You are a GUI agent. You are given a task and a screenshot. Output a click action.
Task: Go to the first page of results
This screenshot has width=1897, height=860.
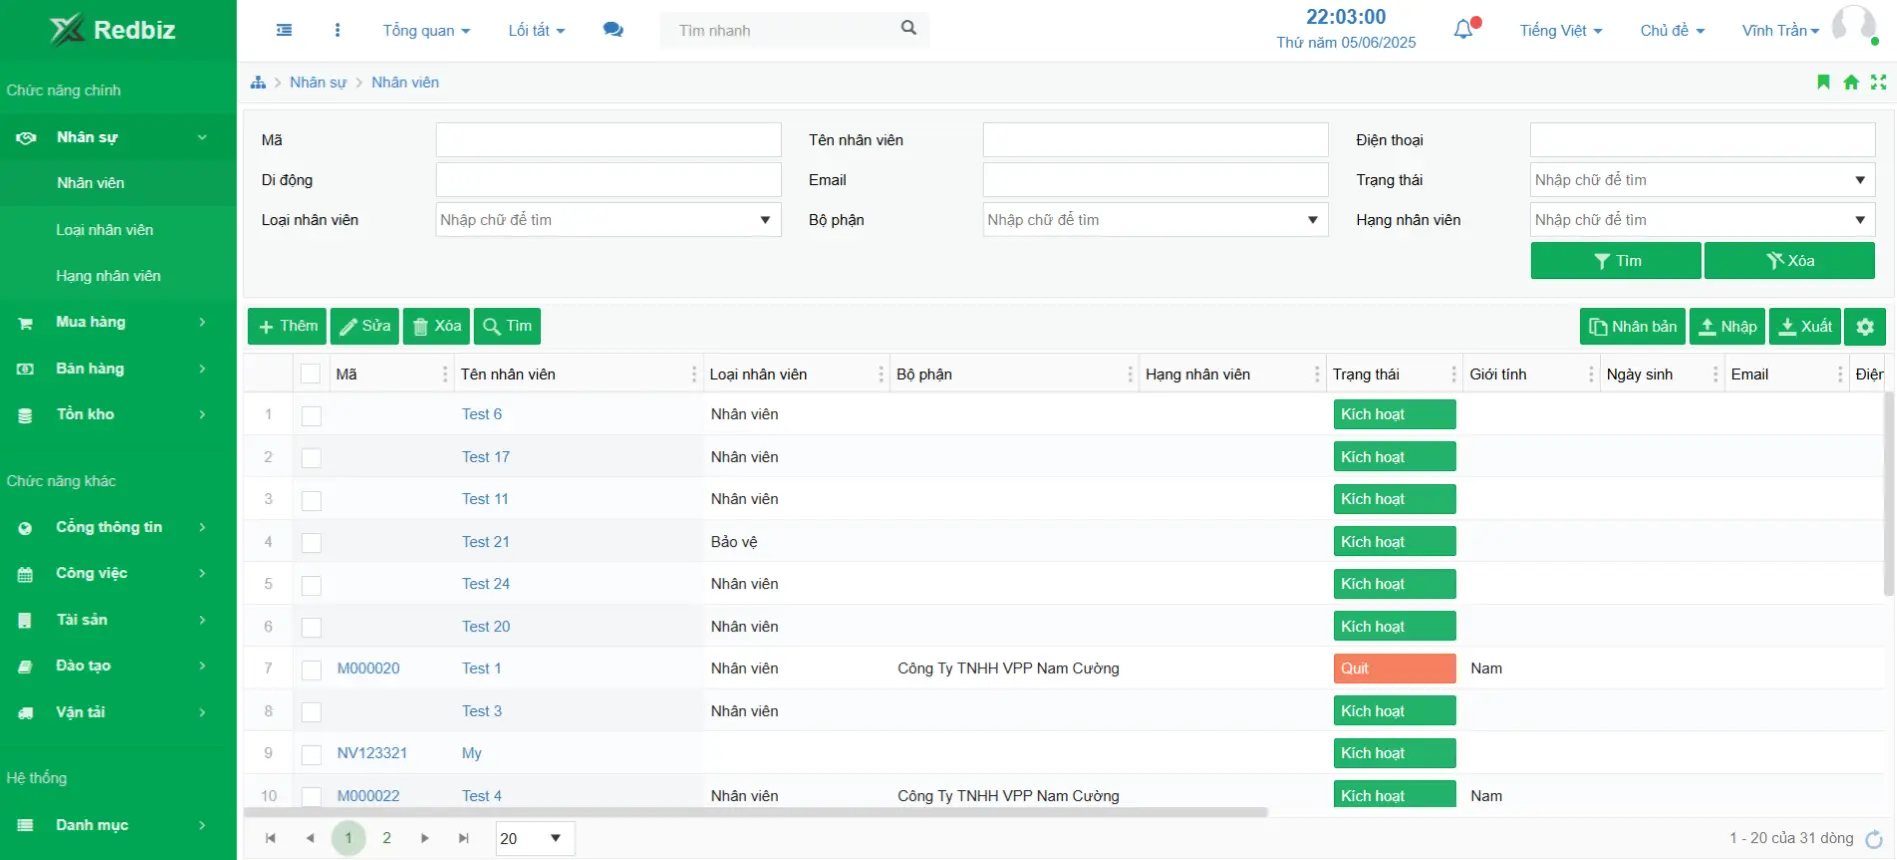270,838
